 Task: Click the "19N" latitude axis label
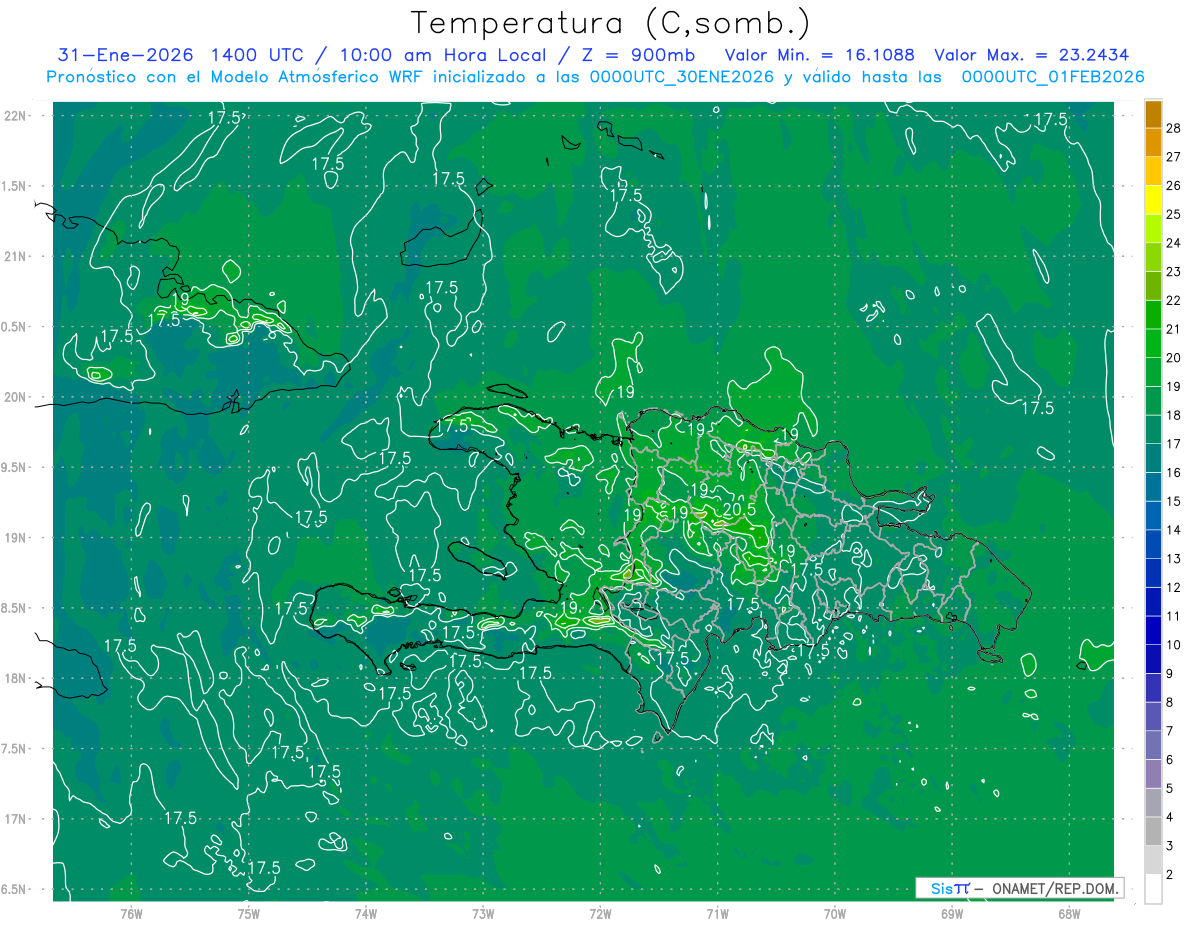(x=15, y=538)
